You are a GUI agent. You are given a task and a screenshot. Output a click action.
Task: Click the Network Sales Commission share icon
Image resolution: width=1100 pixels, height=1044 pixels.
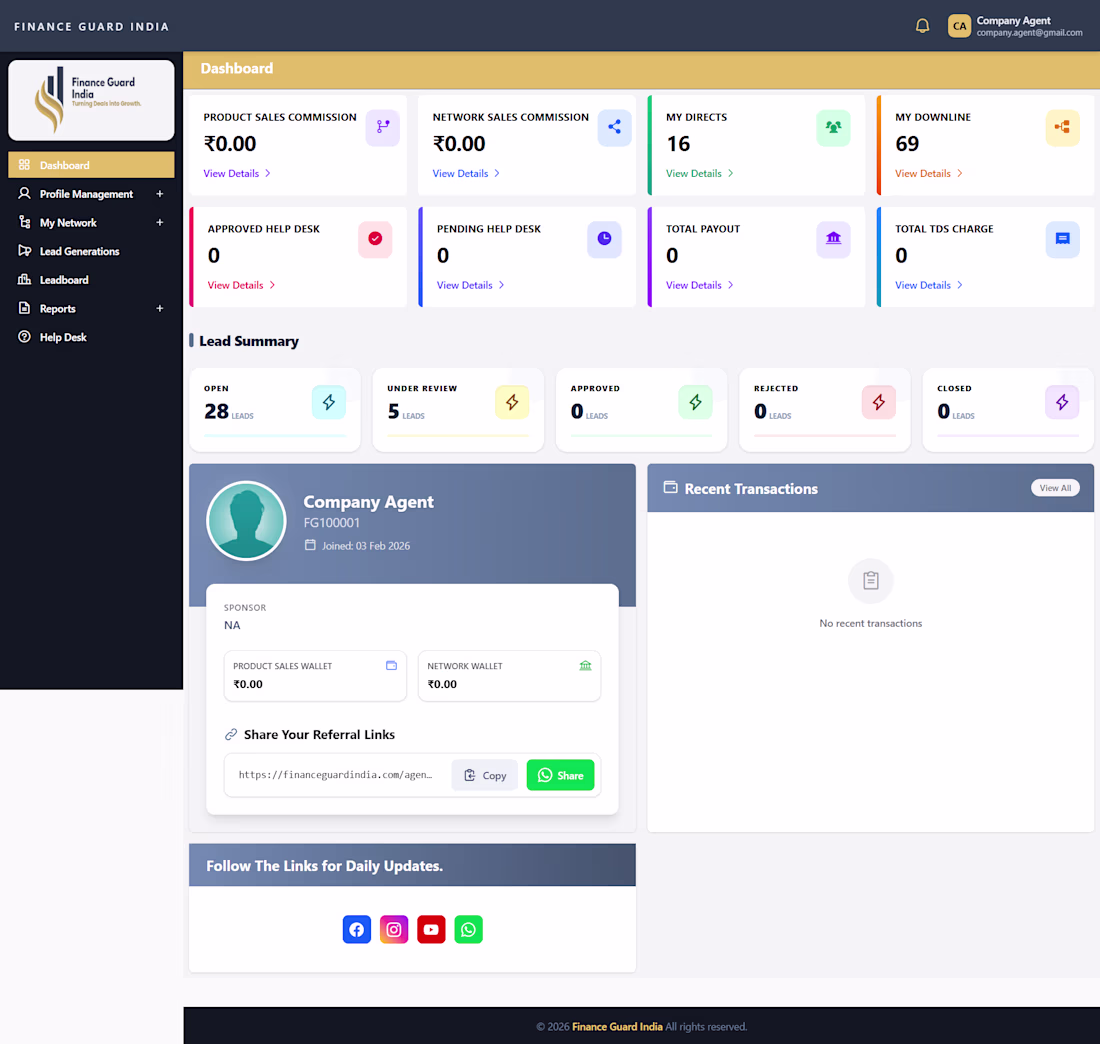click(x=615, y=127)
